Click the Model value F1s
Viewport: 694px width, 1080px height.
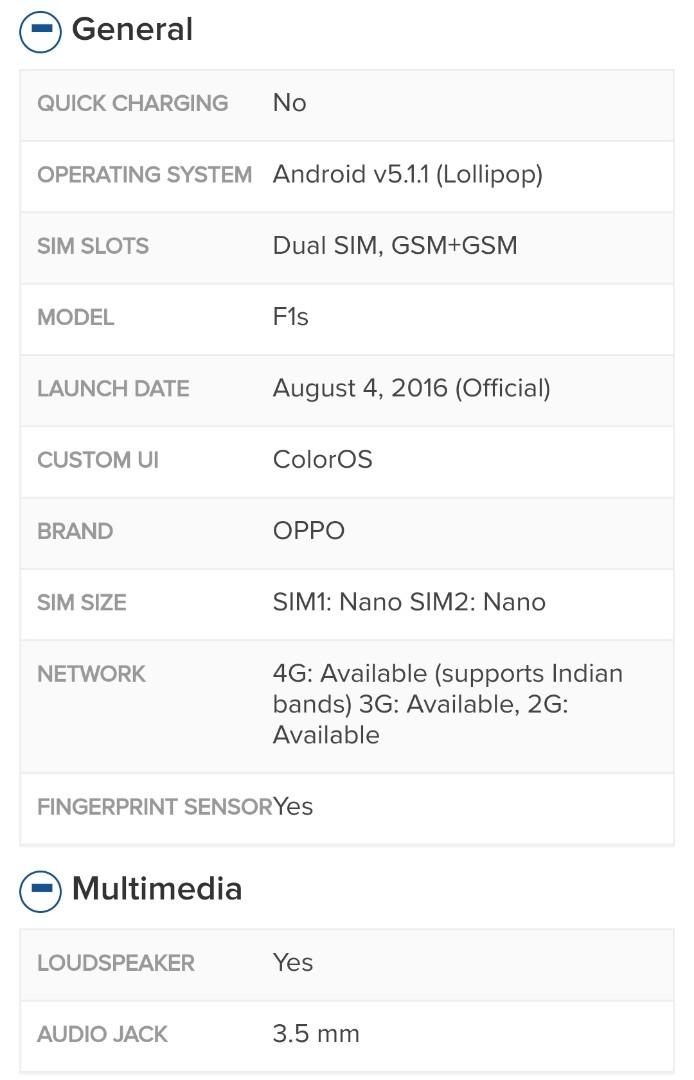[291, 317]
